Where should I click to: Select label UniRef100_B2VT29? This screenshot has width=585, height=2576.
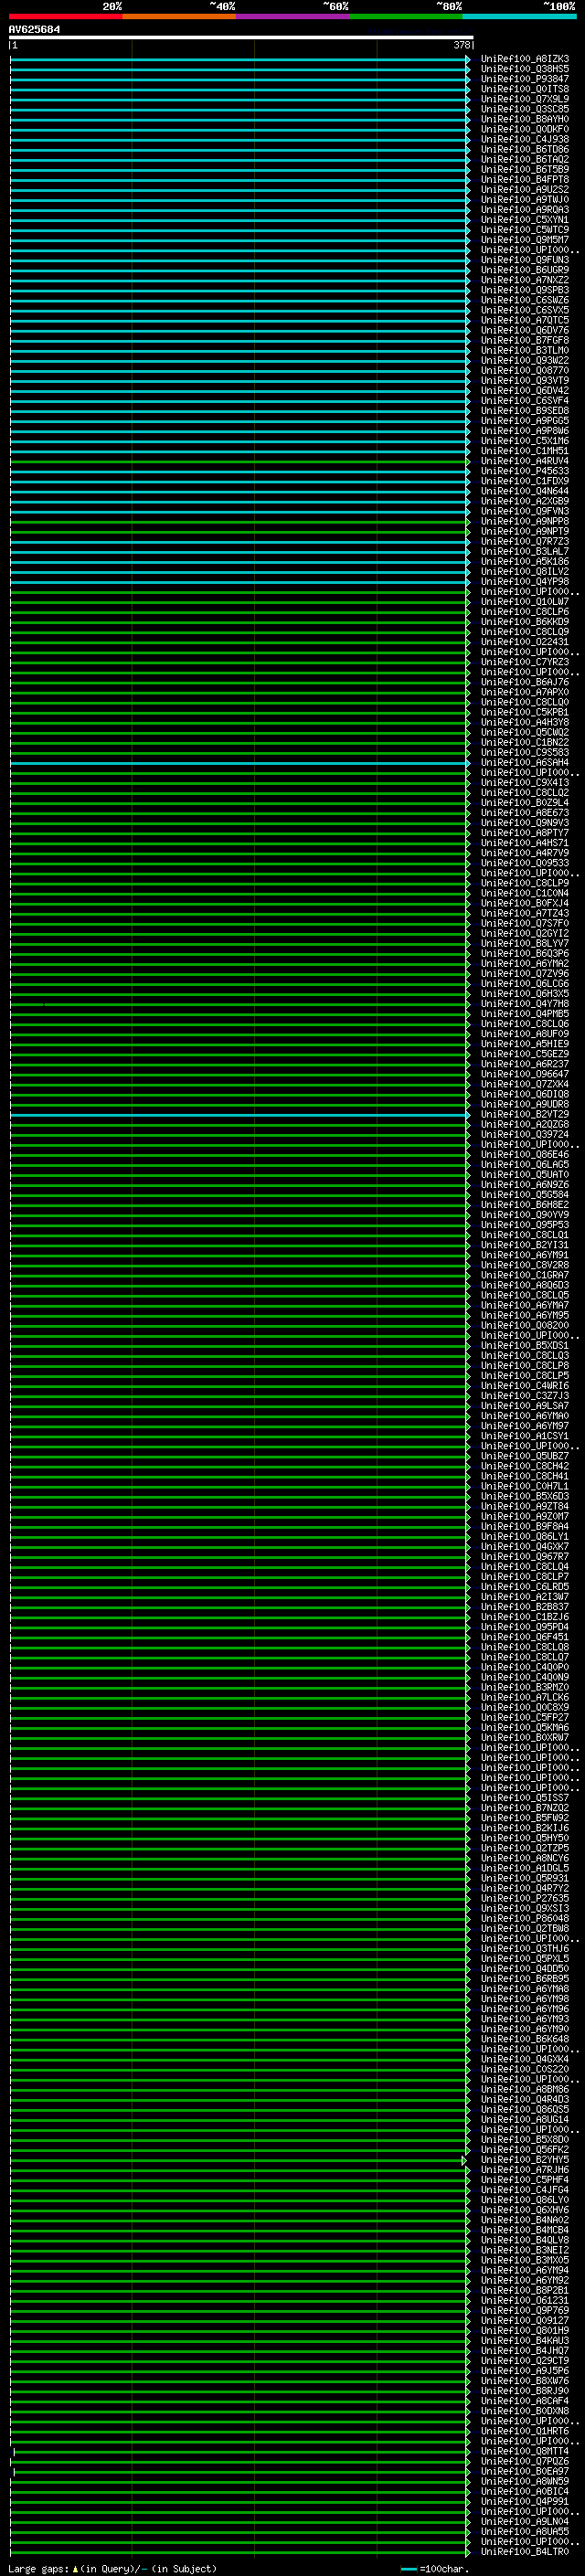524,1114
